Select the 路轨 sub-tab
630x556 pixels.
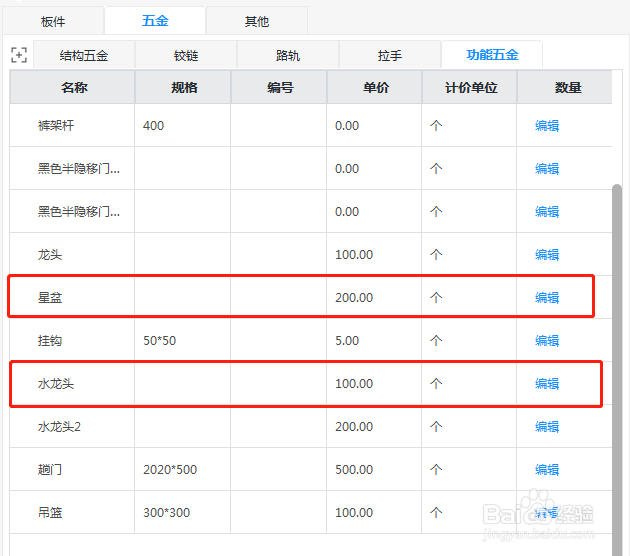click(x=288, y=55)
